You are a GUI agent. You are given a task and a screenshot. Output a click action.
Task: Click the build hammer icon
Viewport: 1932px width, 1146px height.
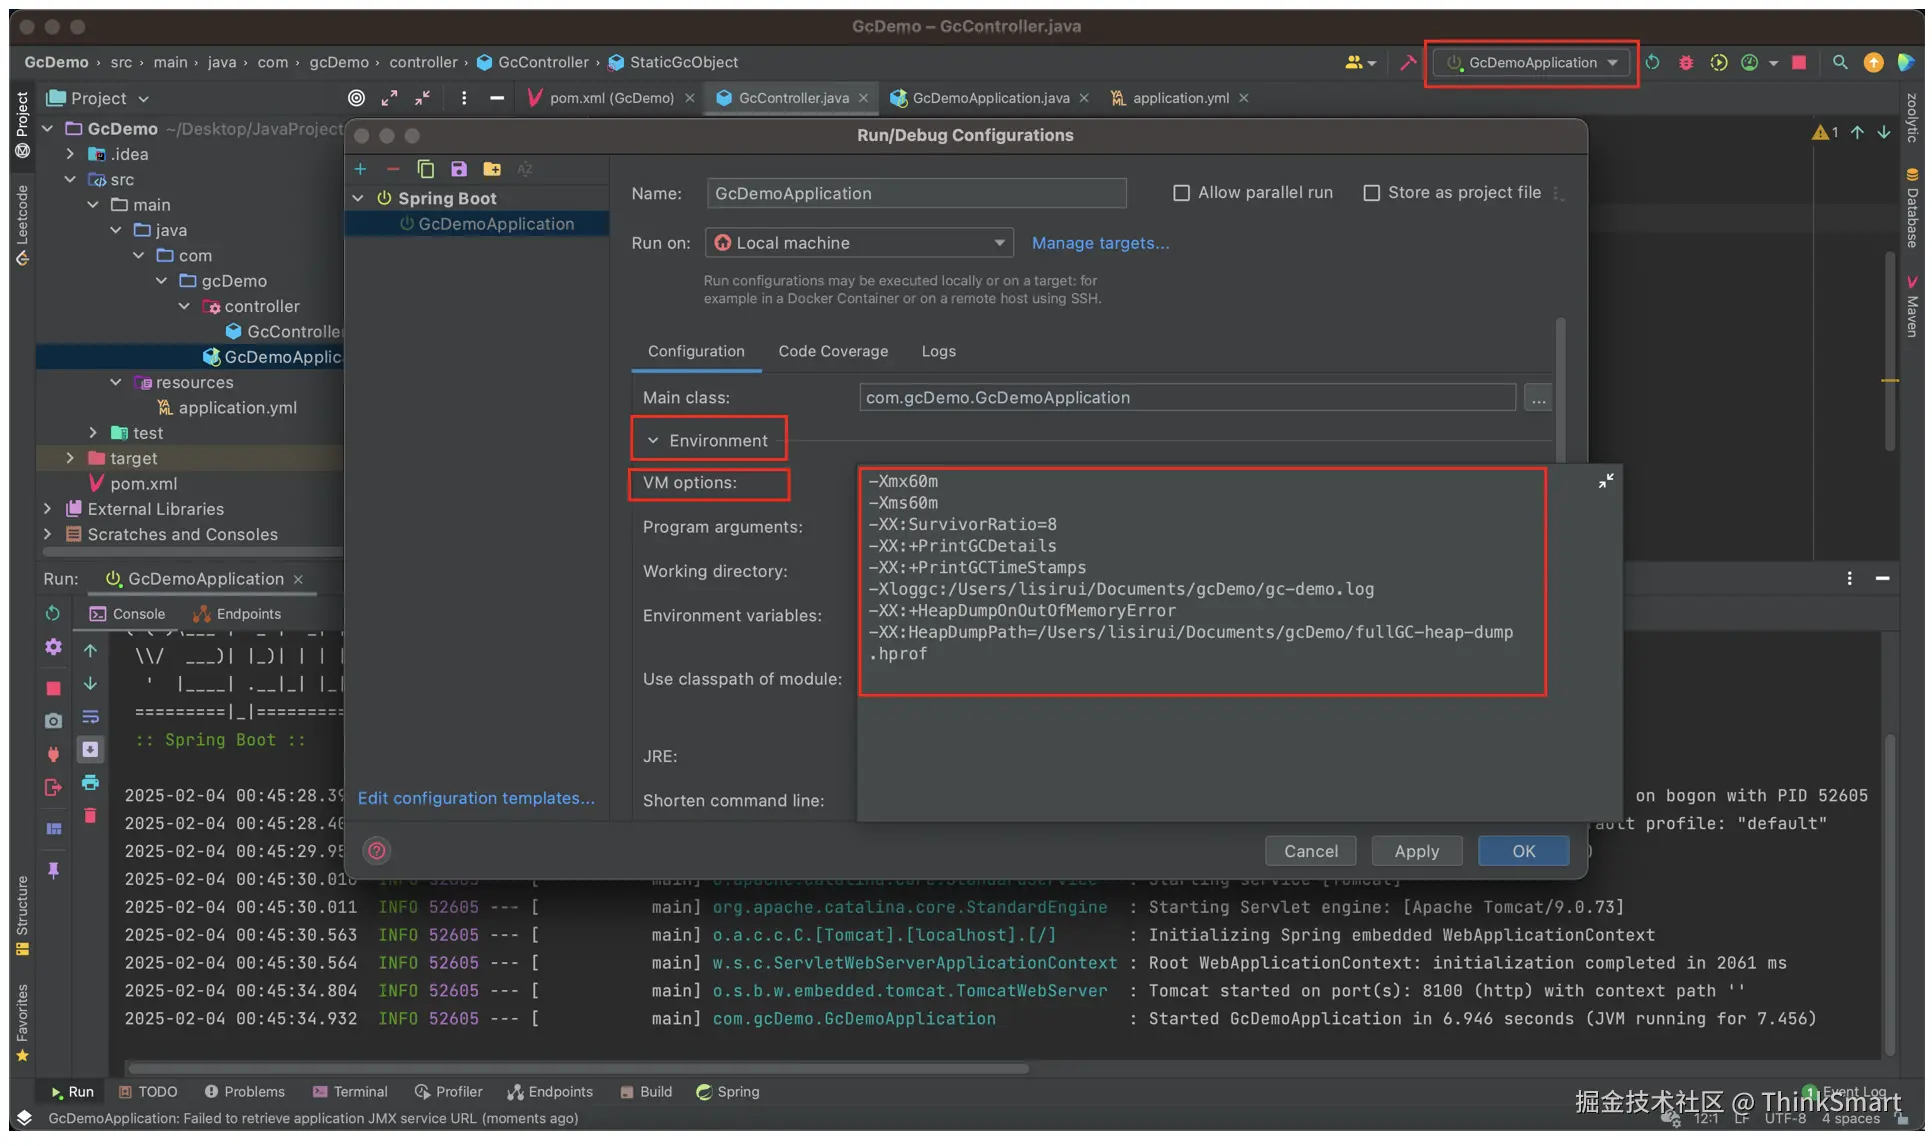pos(1407,62)
